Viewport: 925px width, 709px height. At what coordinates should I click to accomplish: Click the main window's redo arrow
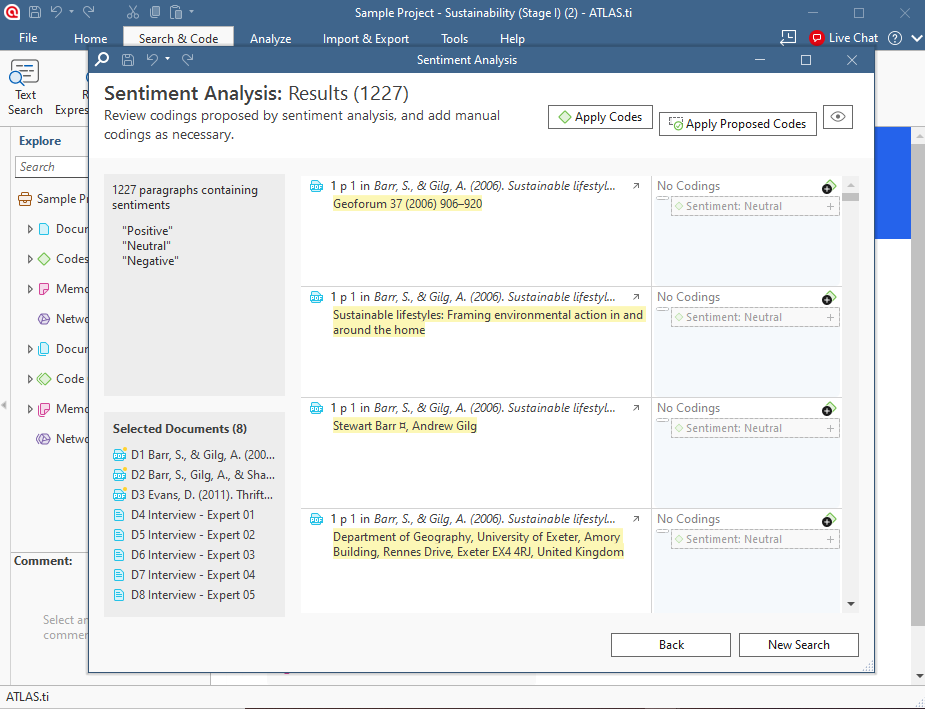(88, 11)
